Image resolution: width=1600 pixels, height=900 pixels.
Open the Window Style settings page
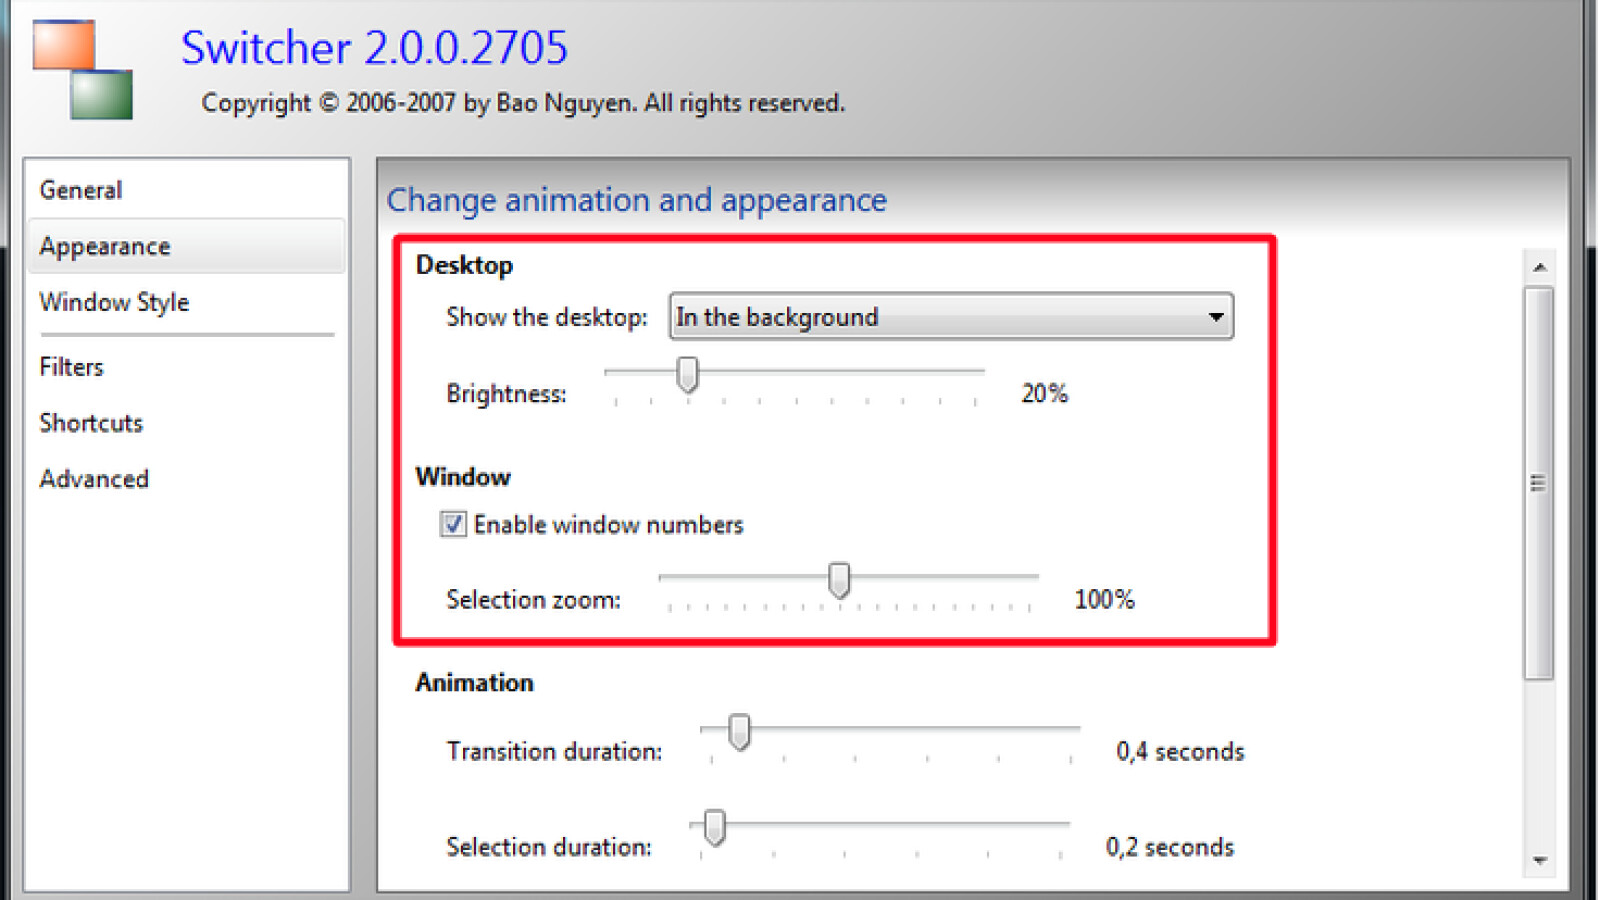(113, 302)
